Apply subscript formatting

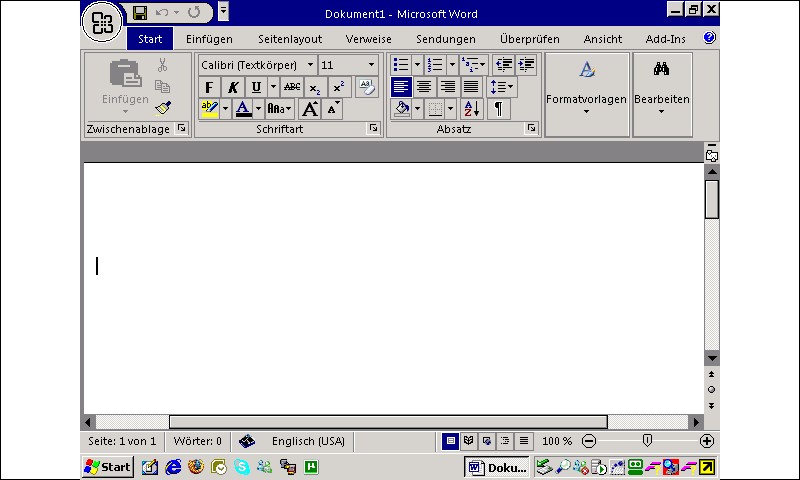[315, 87]
